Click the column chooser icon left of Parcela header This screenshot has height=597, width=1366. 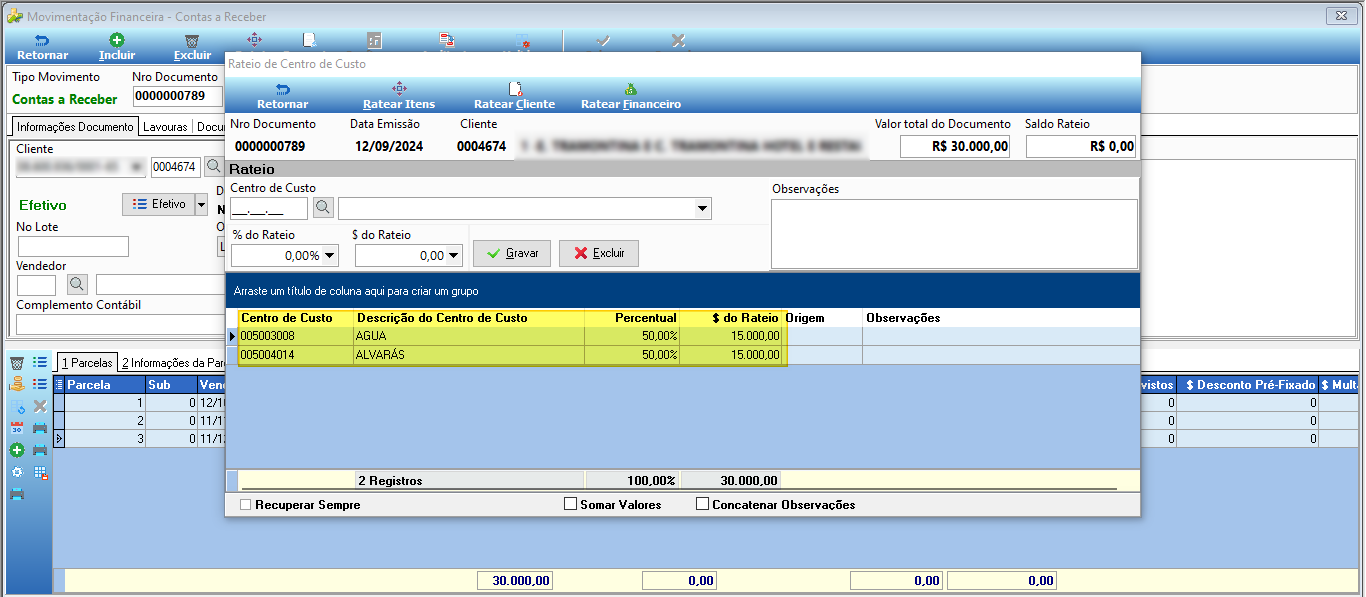coord(59,385)
